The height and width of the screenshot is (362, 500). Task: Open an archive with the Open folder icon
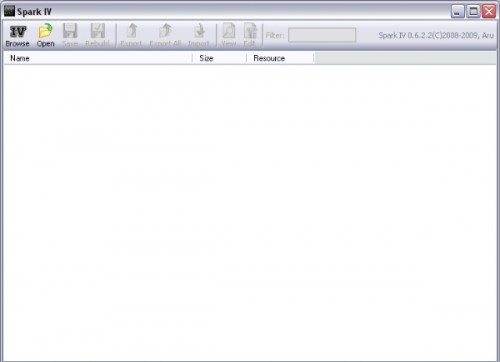tap(45, 31)
